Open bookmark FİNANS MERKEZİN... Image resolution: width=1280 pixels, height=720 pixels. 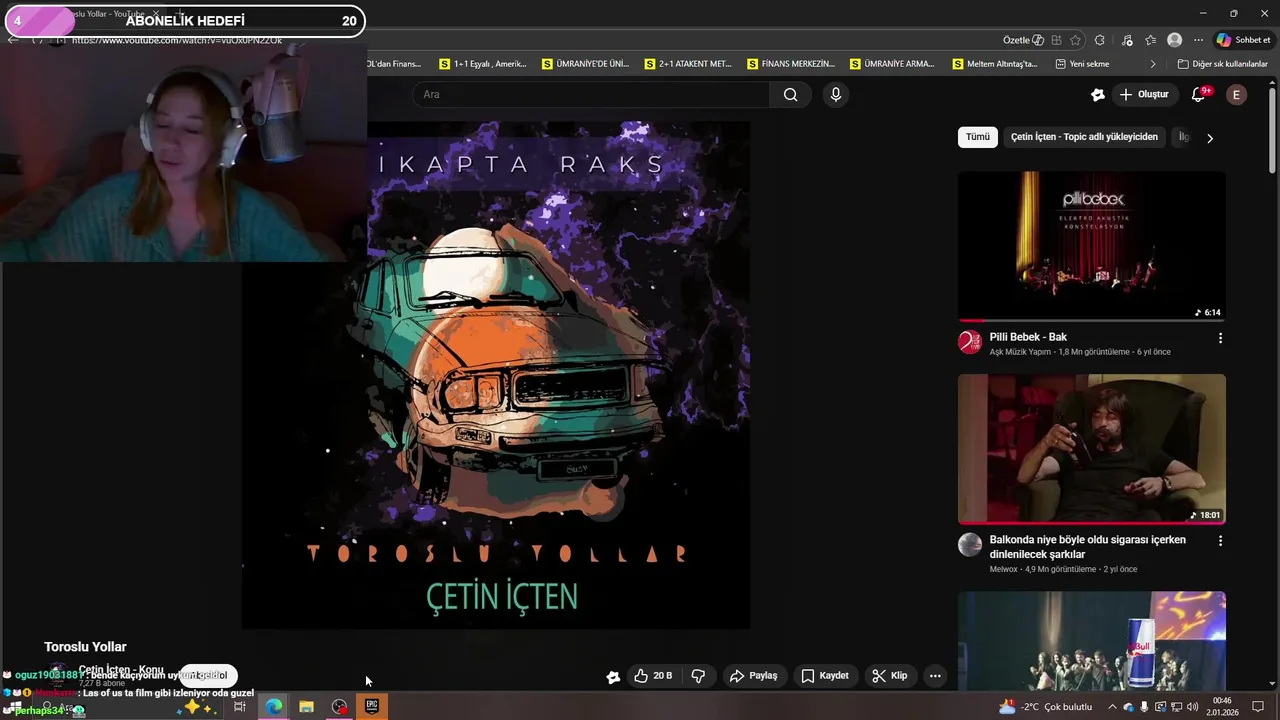click(x=791, y=64)
